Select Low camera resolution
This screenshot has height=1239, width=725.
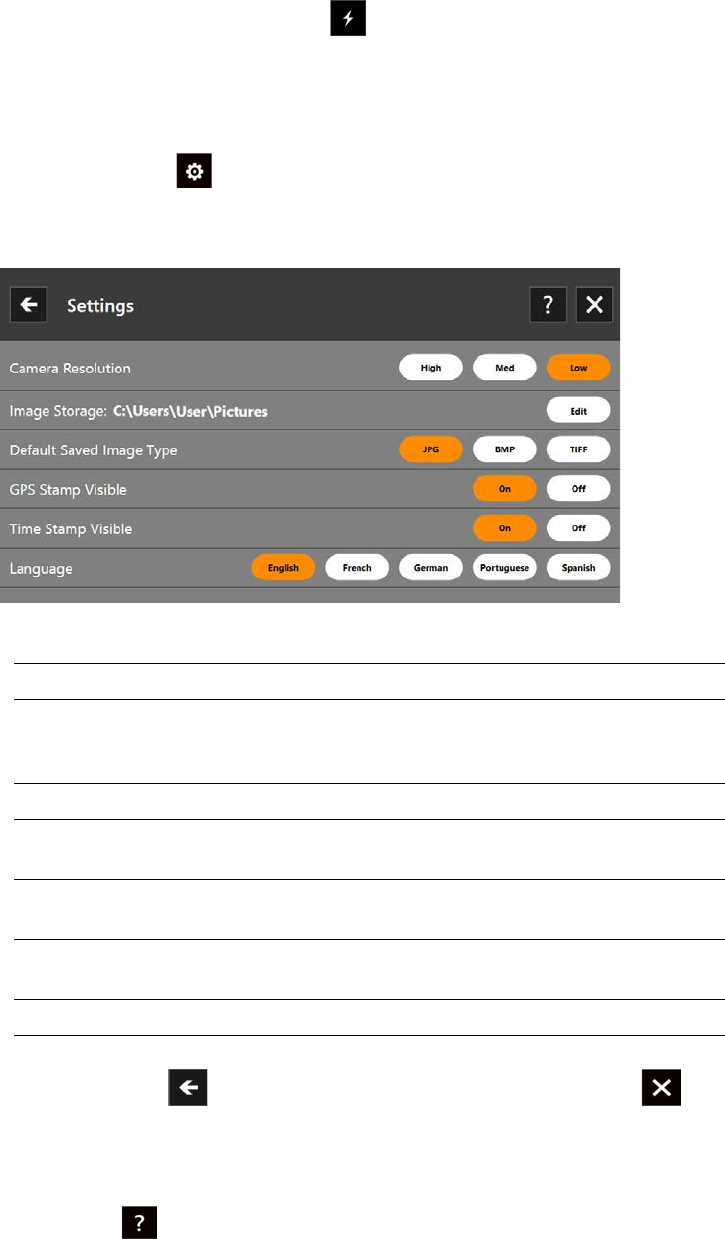pos(578,368)
